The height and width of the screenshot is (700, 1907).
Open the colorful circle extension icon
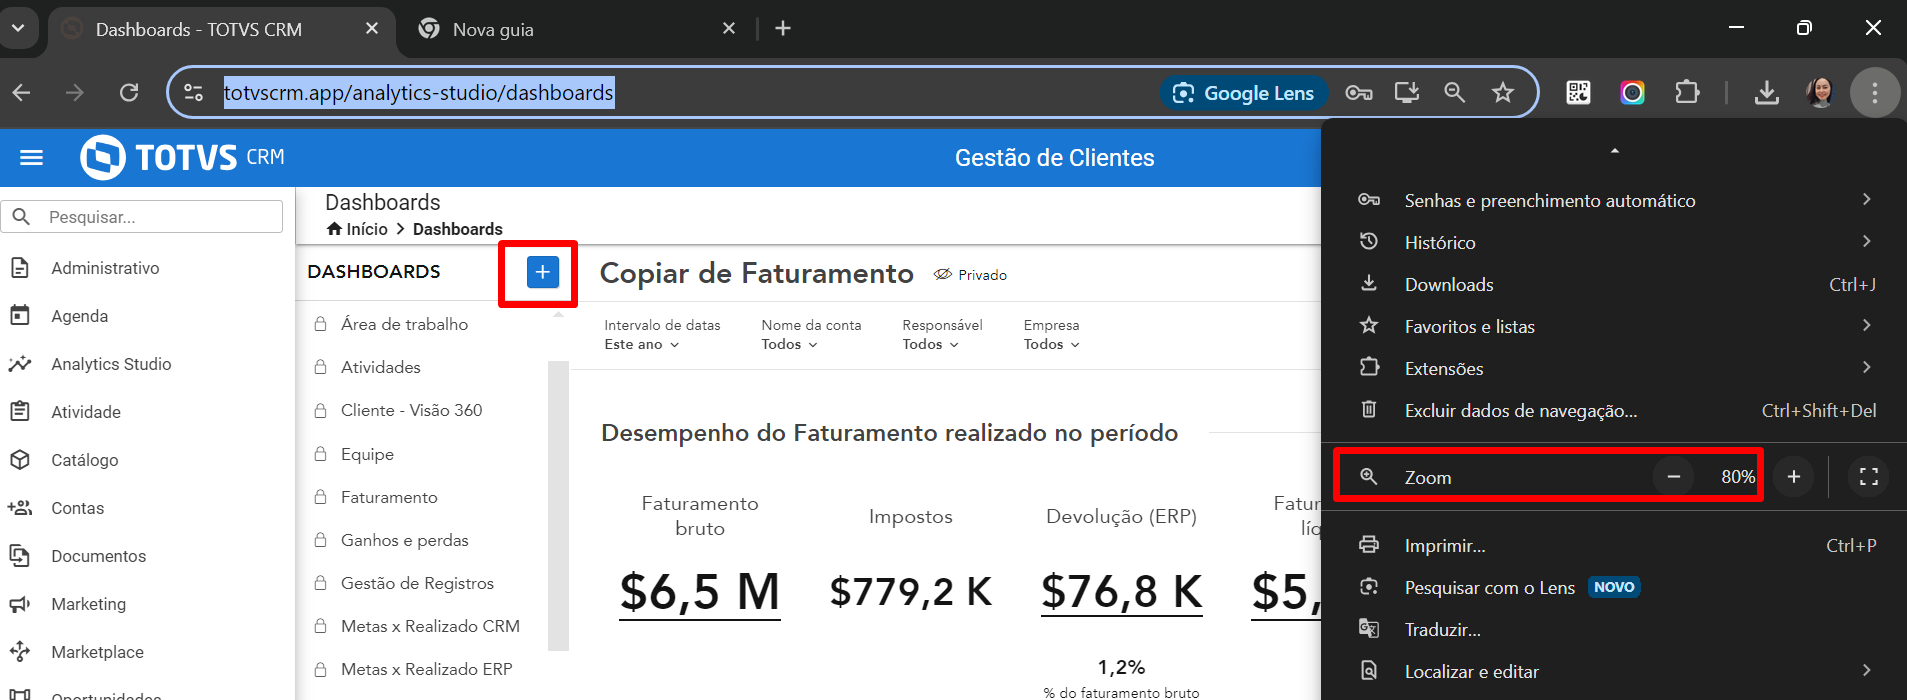(1632, 93)
